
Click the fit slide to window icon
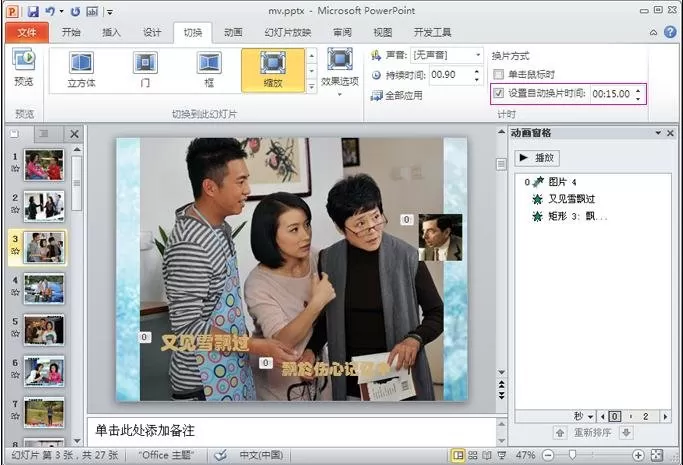click(657, 455)
